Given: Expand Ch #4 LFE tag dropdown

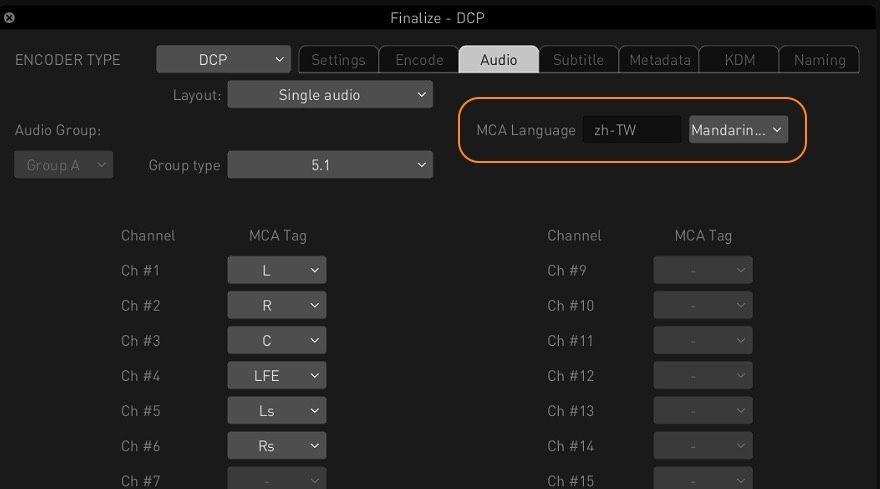Looking at the screenshot, I should 277,375.
